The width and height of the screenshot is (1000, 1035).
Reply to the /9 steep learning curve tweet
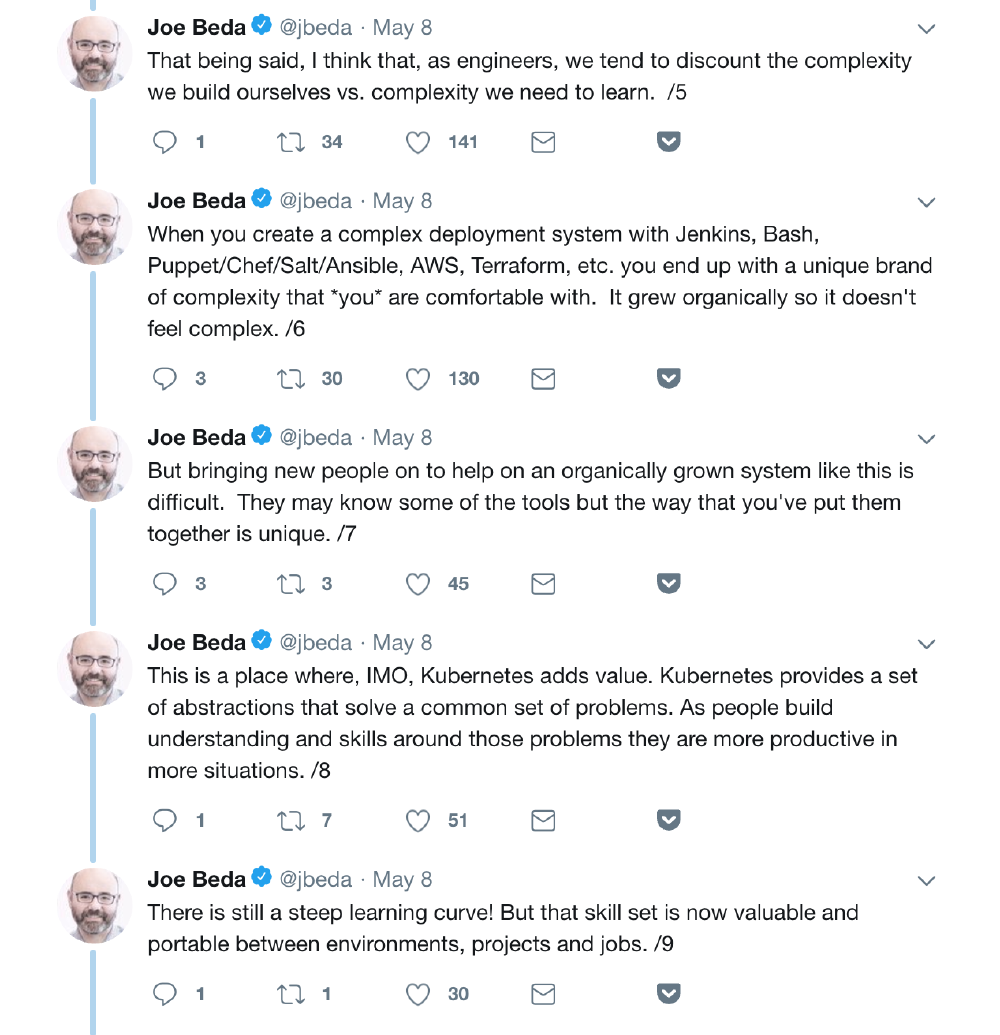(164, 994)
